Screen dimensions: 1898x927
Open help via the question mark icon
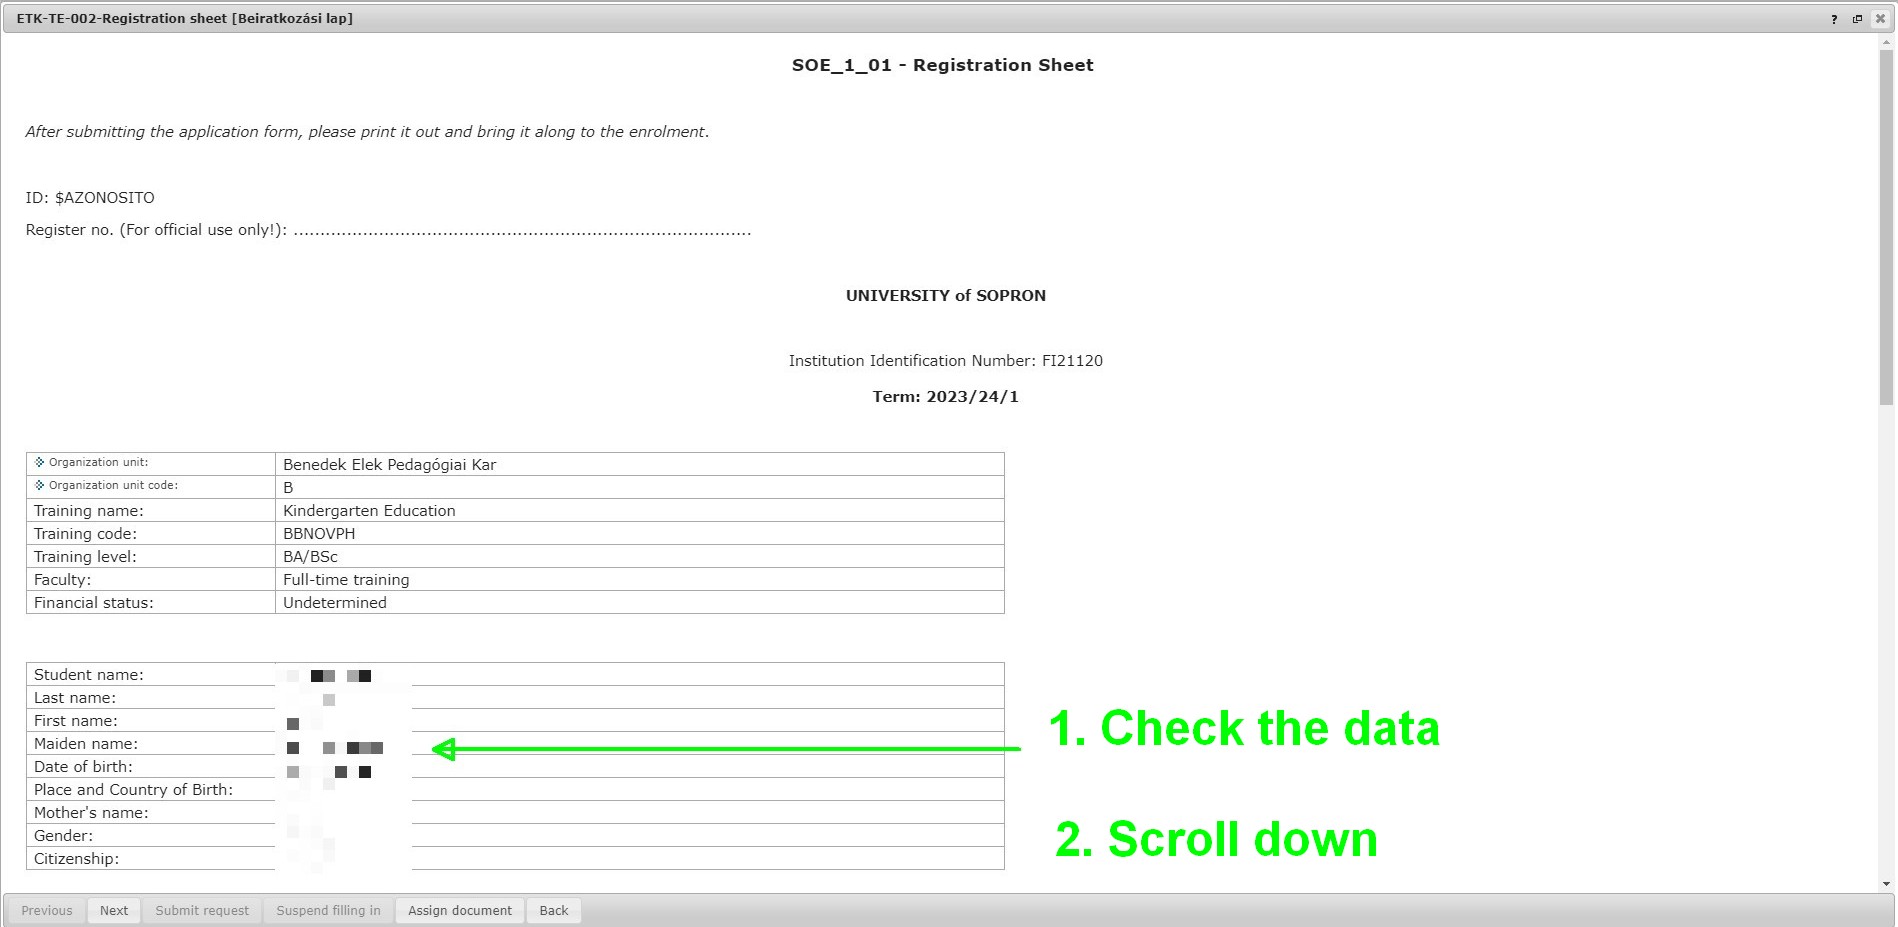1834,19
